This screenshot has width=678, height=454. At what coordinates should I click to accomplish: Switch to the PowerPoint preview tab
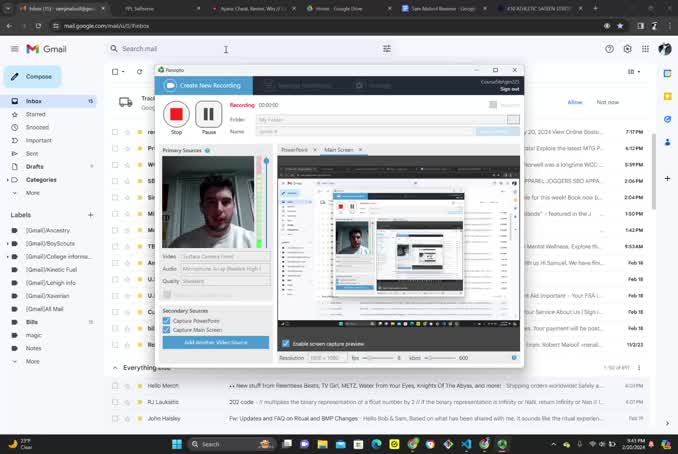tap(295, 150)
